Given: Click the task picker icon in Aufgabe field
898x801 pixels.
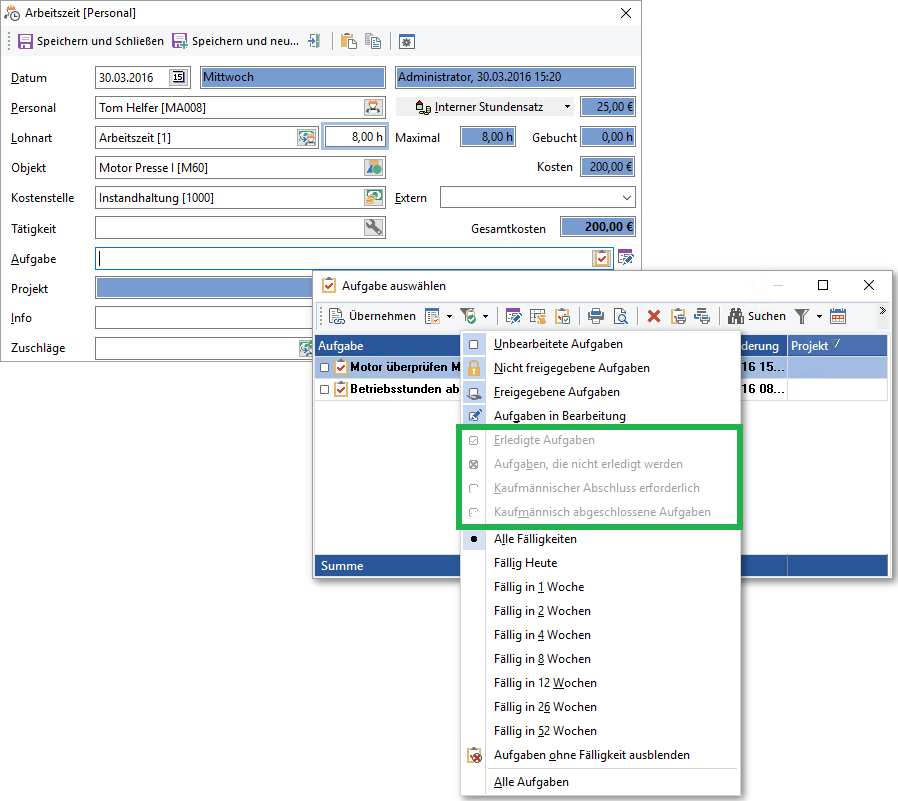Looking at the screenshot, I should tap(601, 258).
